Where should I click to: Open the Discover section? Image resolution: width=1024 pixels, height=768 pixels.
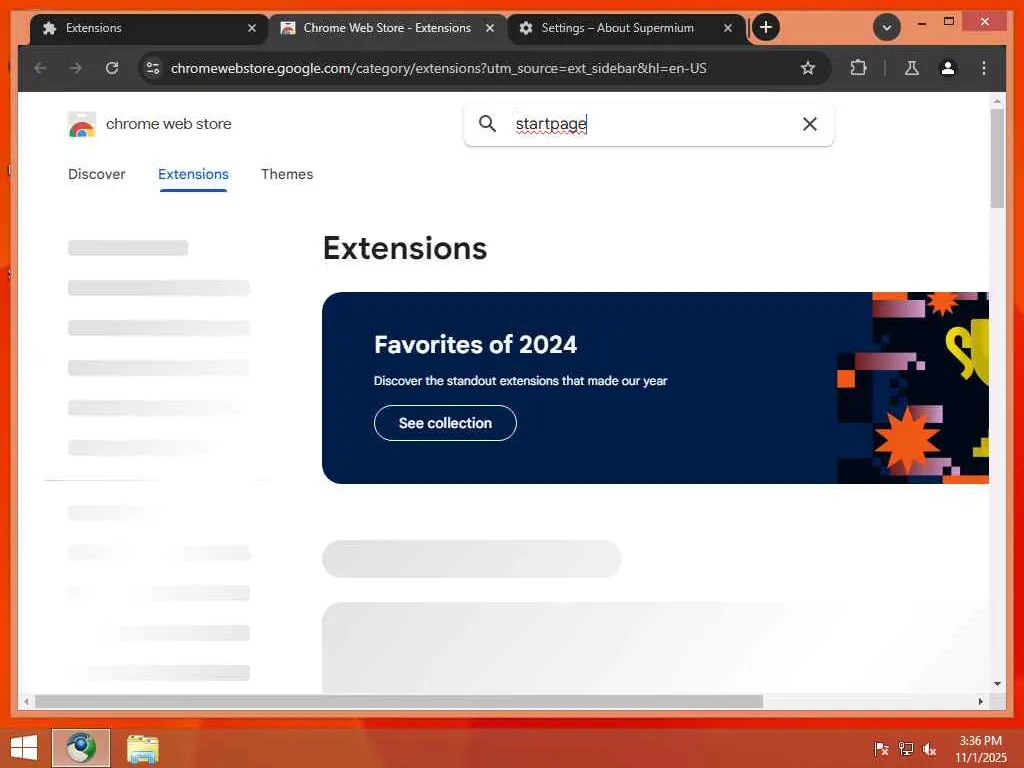pyautogui.click(x=97, y=174)
